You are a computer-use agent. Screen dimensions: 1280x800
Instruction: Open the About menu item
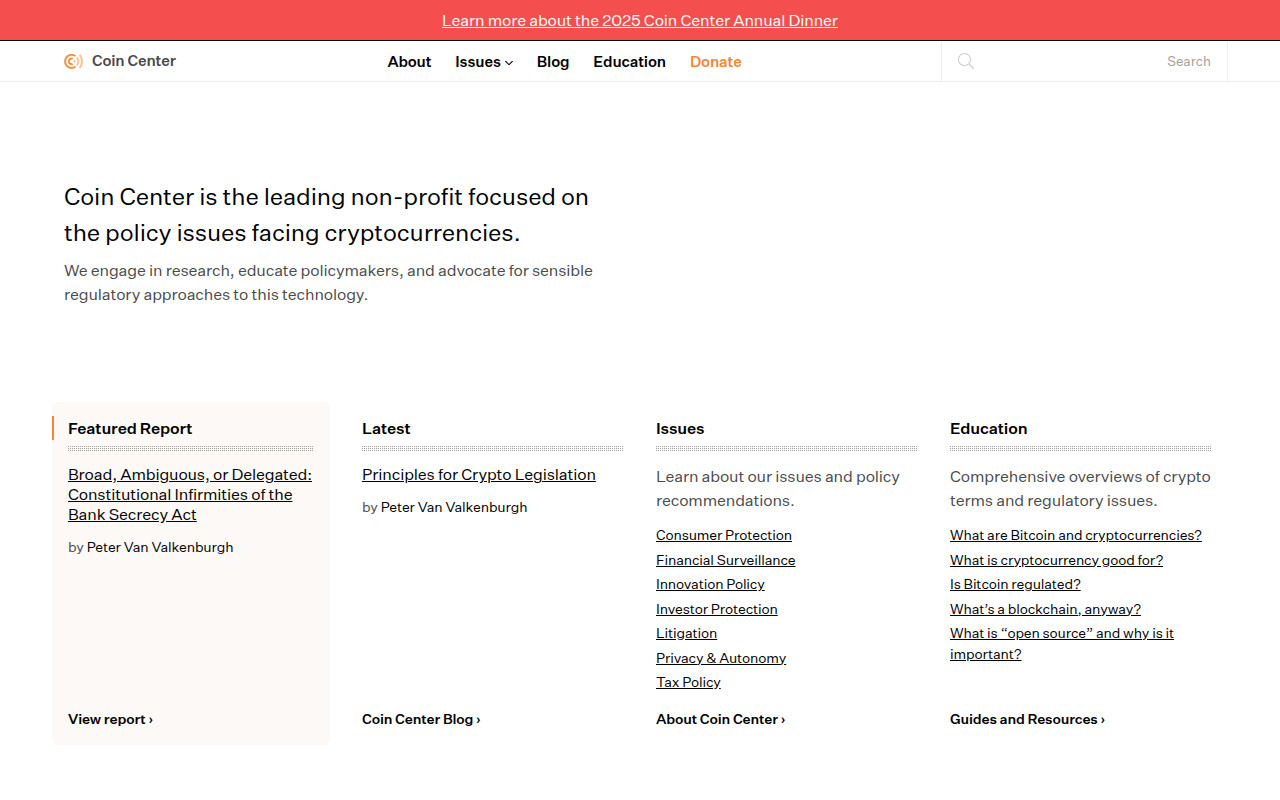pos(409,62)
